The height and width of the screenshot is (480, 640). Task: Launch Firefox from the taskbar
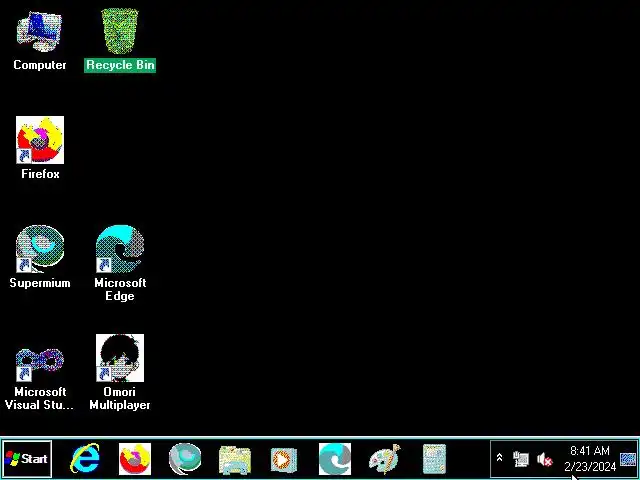[x=135, y=459]
